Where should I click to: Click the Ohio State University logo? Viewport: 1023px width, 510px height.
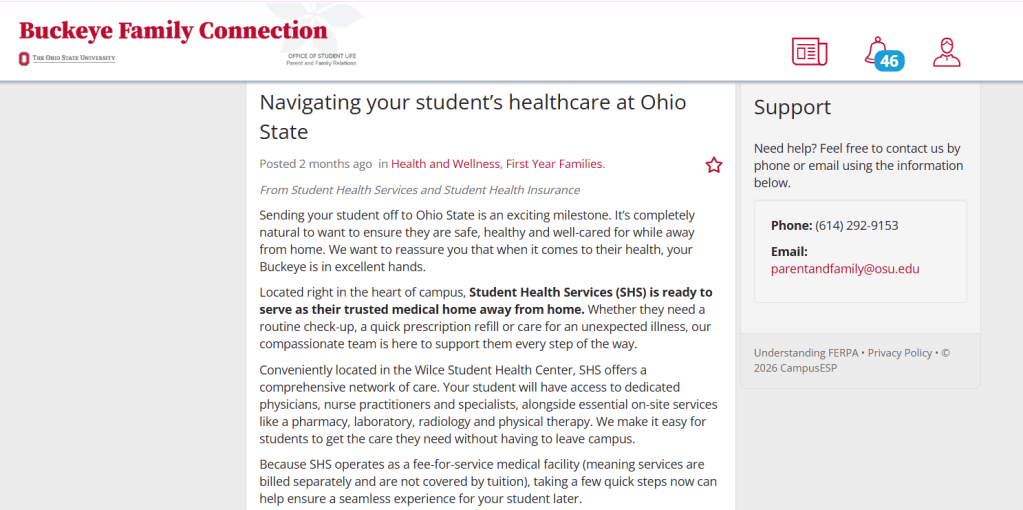67,59
